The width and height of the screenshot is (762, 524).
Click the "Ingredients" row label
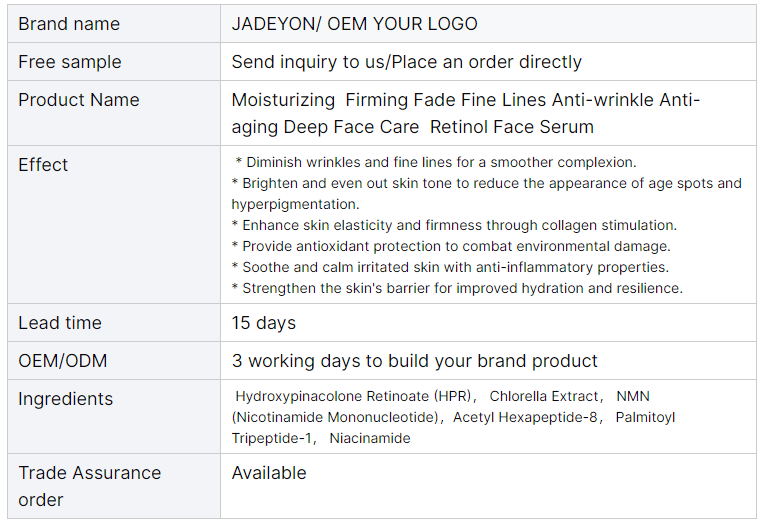[66, 399]
